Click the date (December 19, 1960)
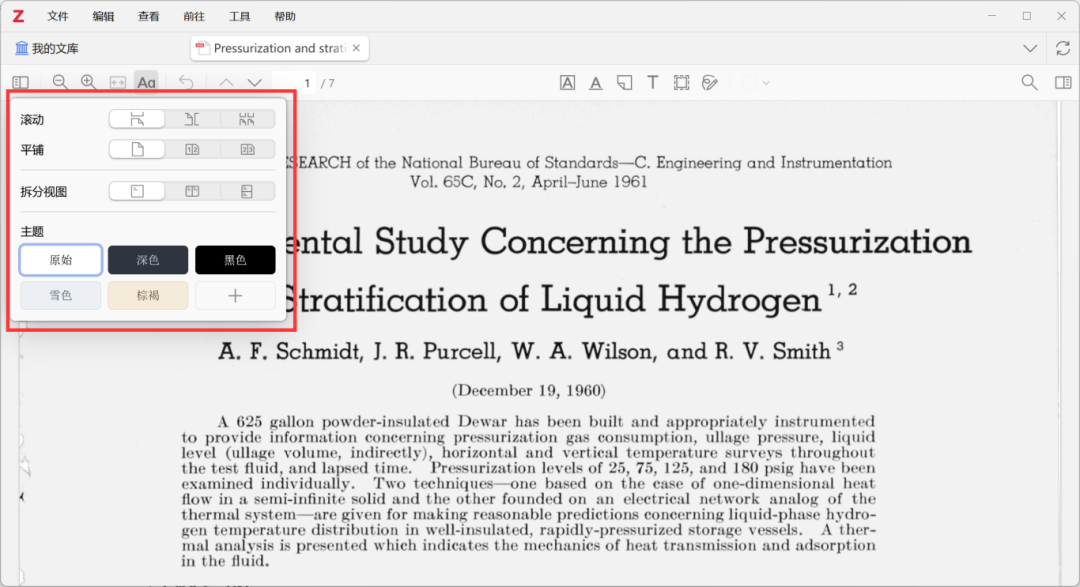Image resolution: width=1080 pixels, height=587 pixels. (528, 391)
